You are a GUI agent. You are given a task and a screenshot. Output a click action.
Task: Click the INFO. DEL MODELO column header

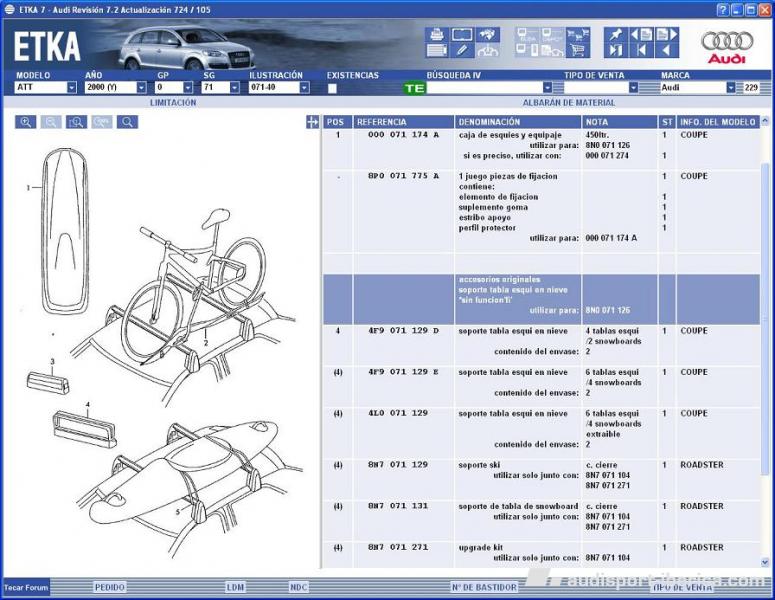[x=718, y=122]
